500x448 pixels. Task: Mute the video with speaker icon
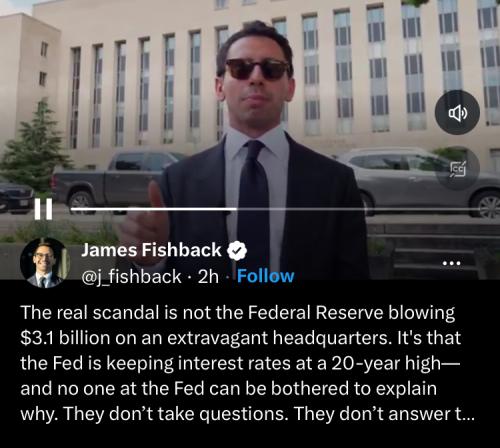coord(457,112)
